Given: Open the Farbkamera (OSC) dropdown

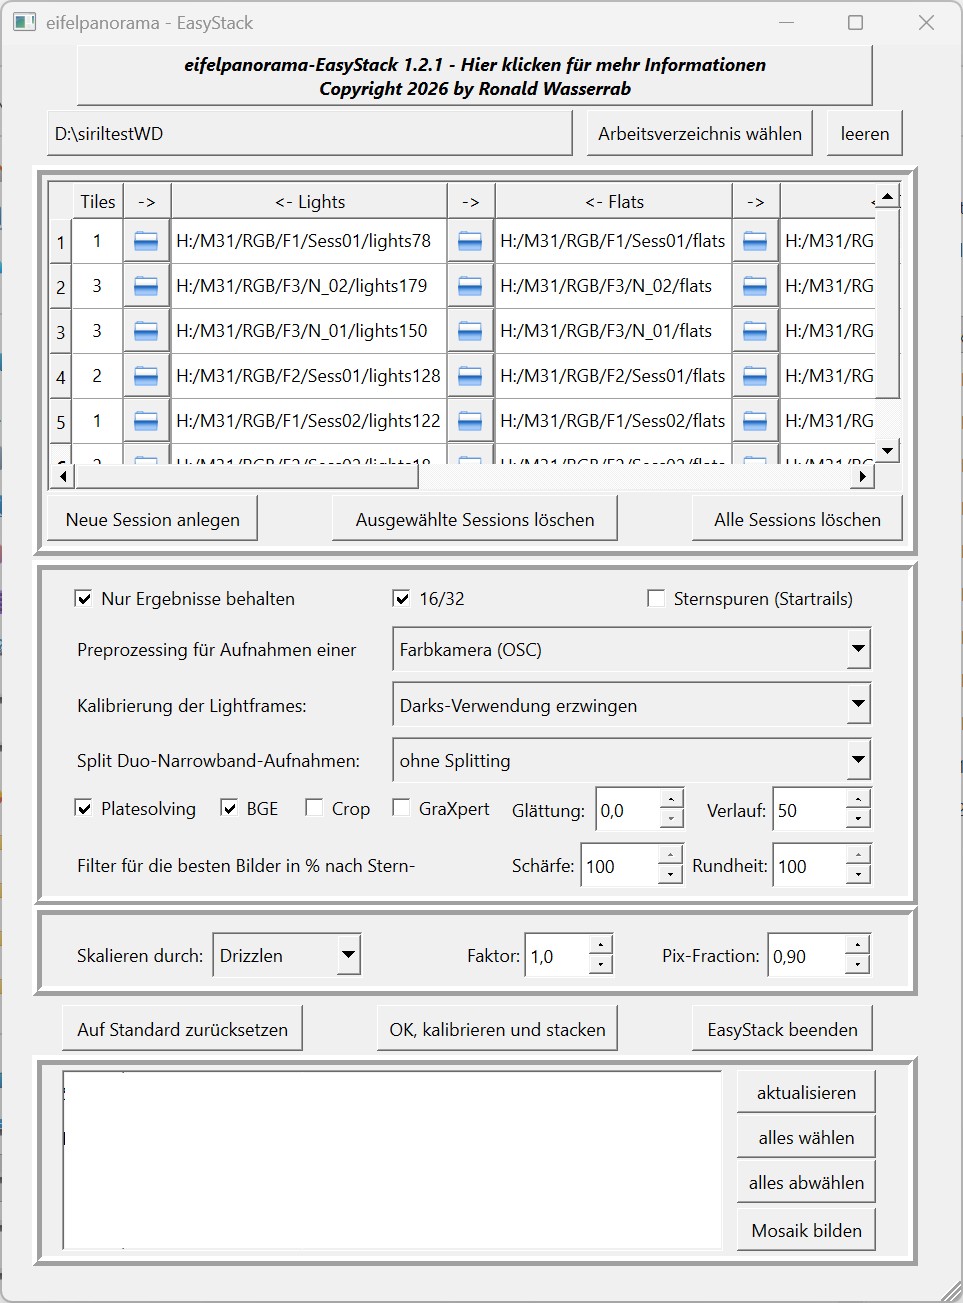Looking at the screenshot, I should pos(858,649).
